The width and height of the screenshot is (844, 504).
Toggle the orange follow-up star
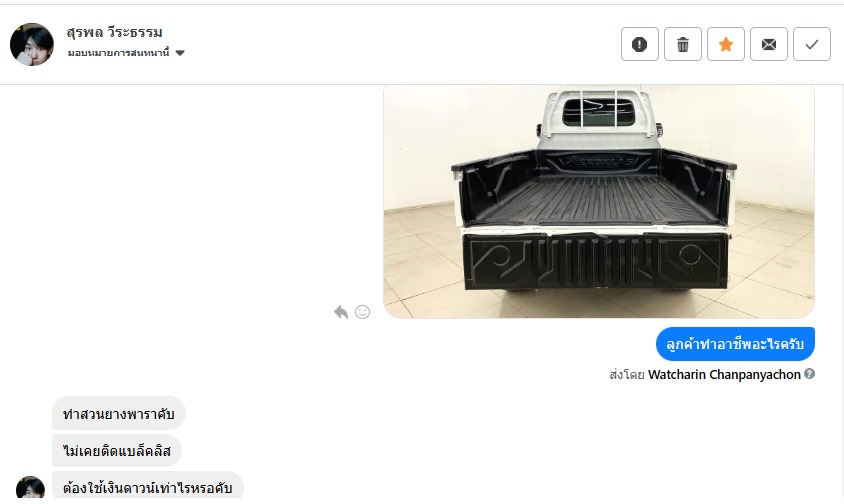(x=726, y=44)
